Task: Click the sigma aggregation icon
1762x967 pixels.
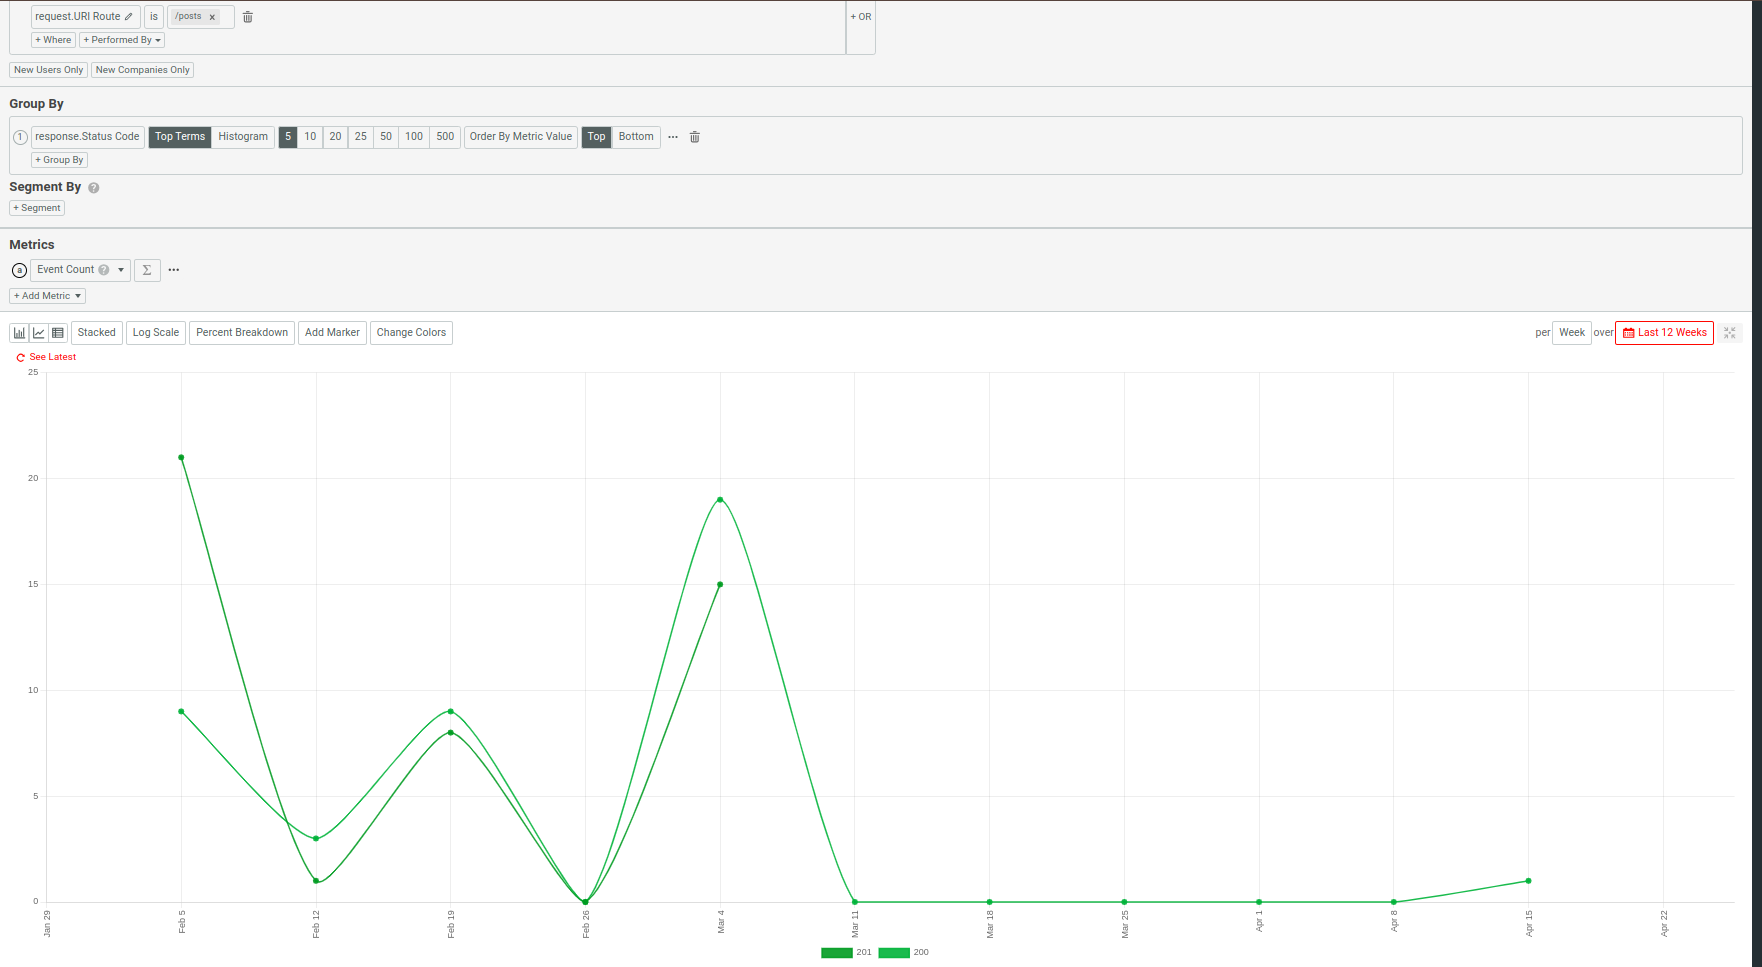Action: (x=147, y=270)
